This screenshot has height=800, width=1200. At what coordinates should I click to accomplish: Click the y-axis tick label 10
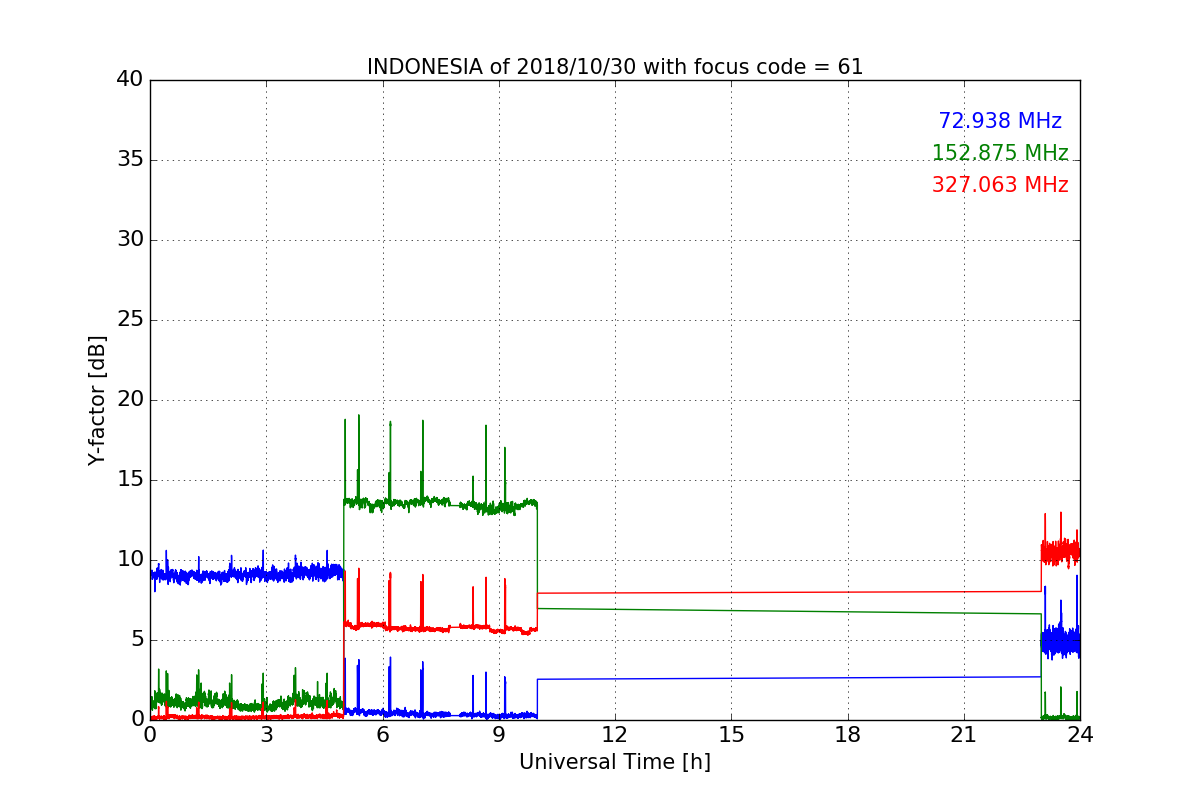click(129, 560)
